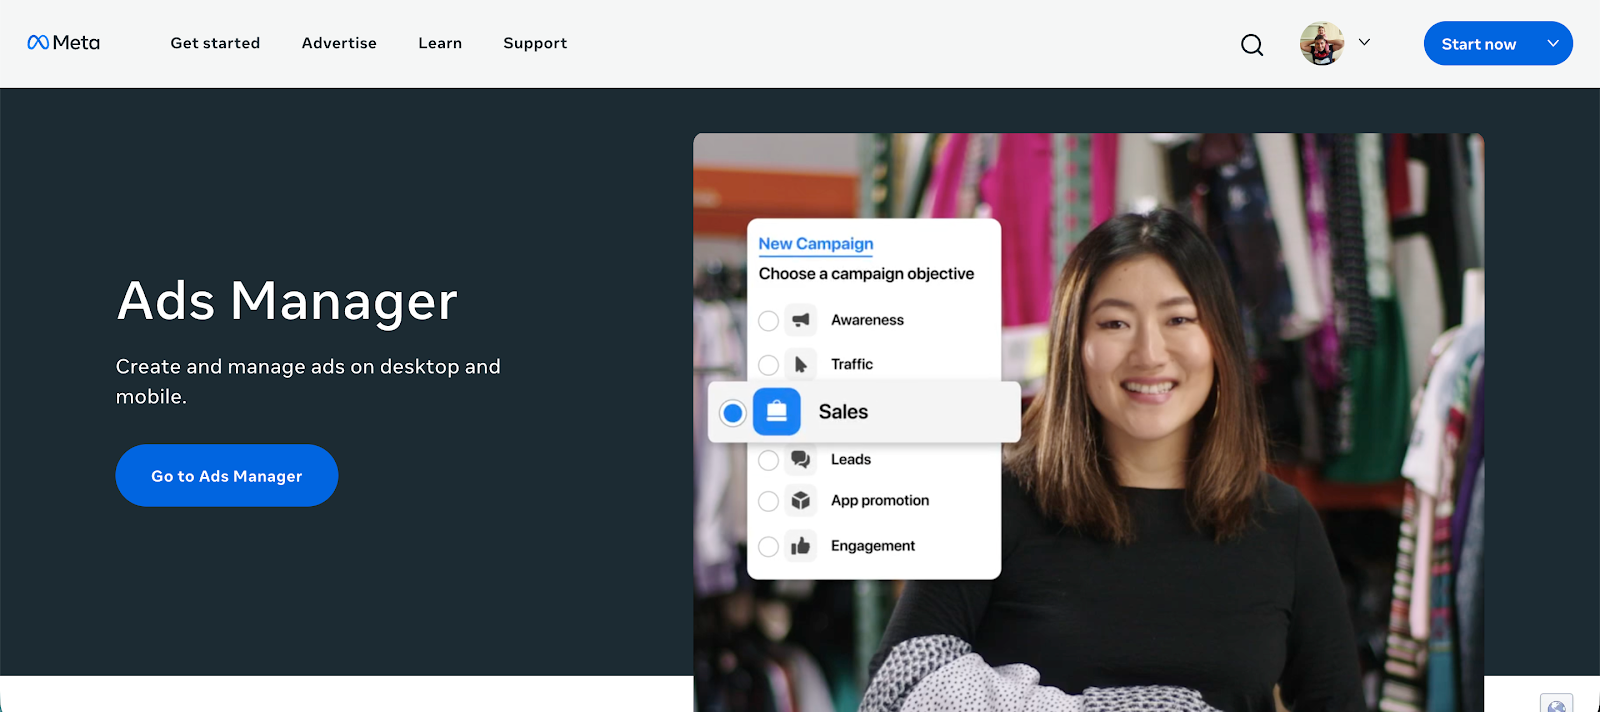1600x712 pixels.
Task: Click the globe icon at bottom corner
Action: tap(1557, 704)
